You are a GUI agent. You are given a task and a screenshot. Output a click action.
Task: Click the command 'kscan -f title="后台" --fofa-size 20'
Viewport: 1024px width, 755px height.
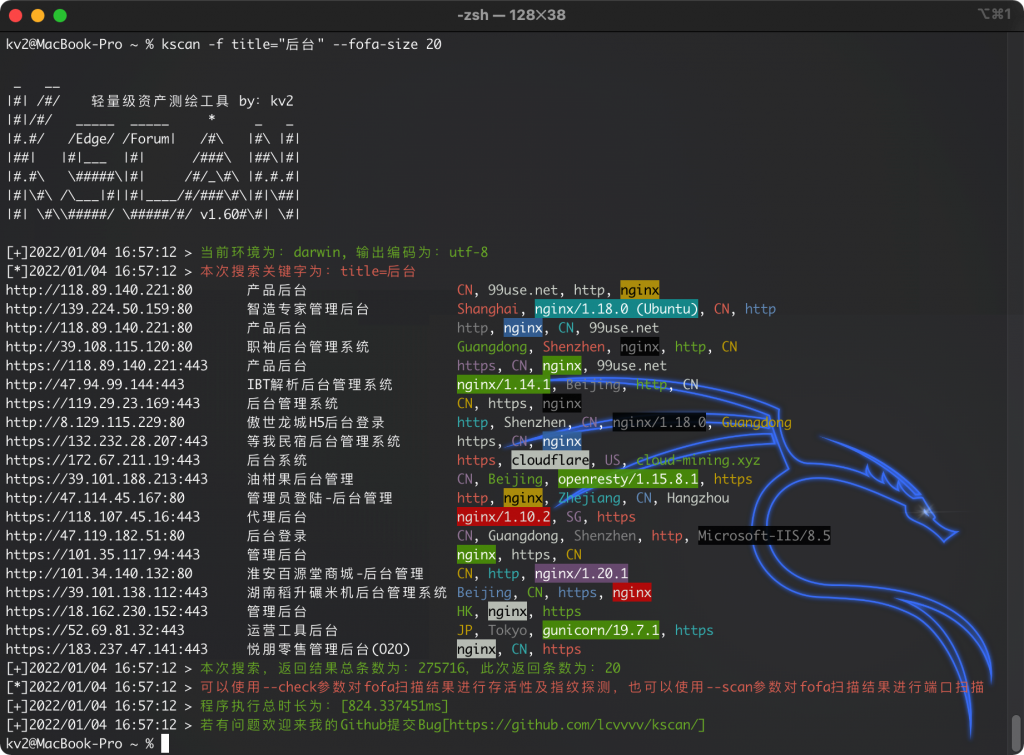pos(301,44)
